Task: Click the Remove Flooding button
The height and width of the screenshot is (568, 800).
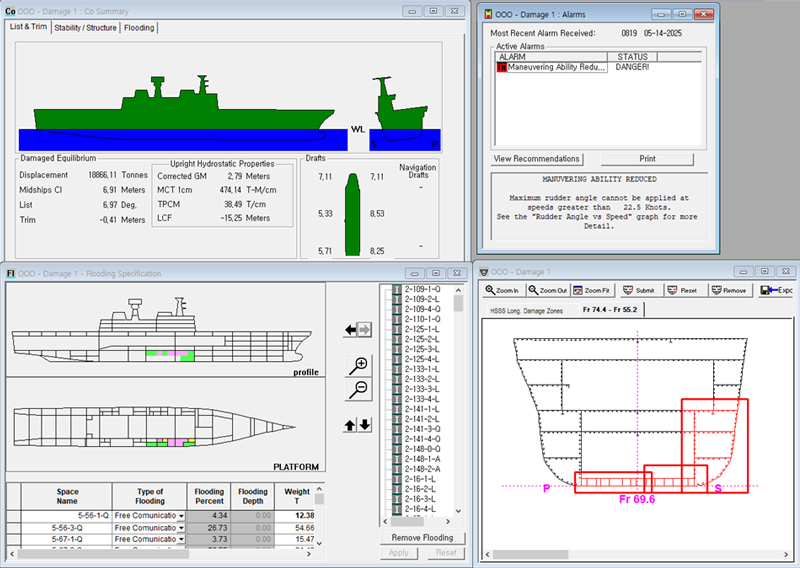Action: pyautogui.click(x=422, y=538)
